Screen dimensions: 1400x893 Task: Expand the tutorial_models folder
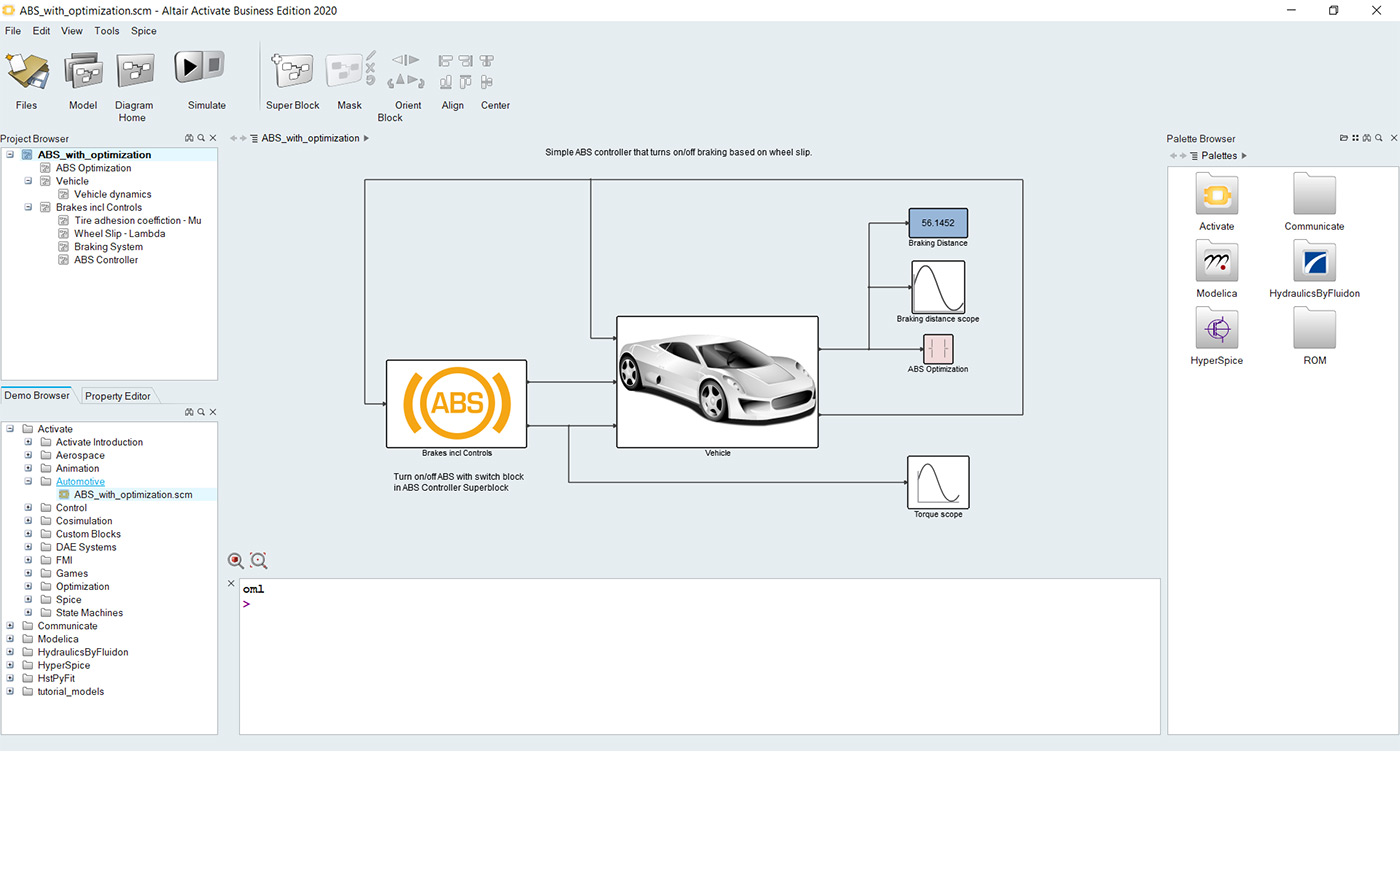(10, 691)
